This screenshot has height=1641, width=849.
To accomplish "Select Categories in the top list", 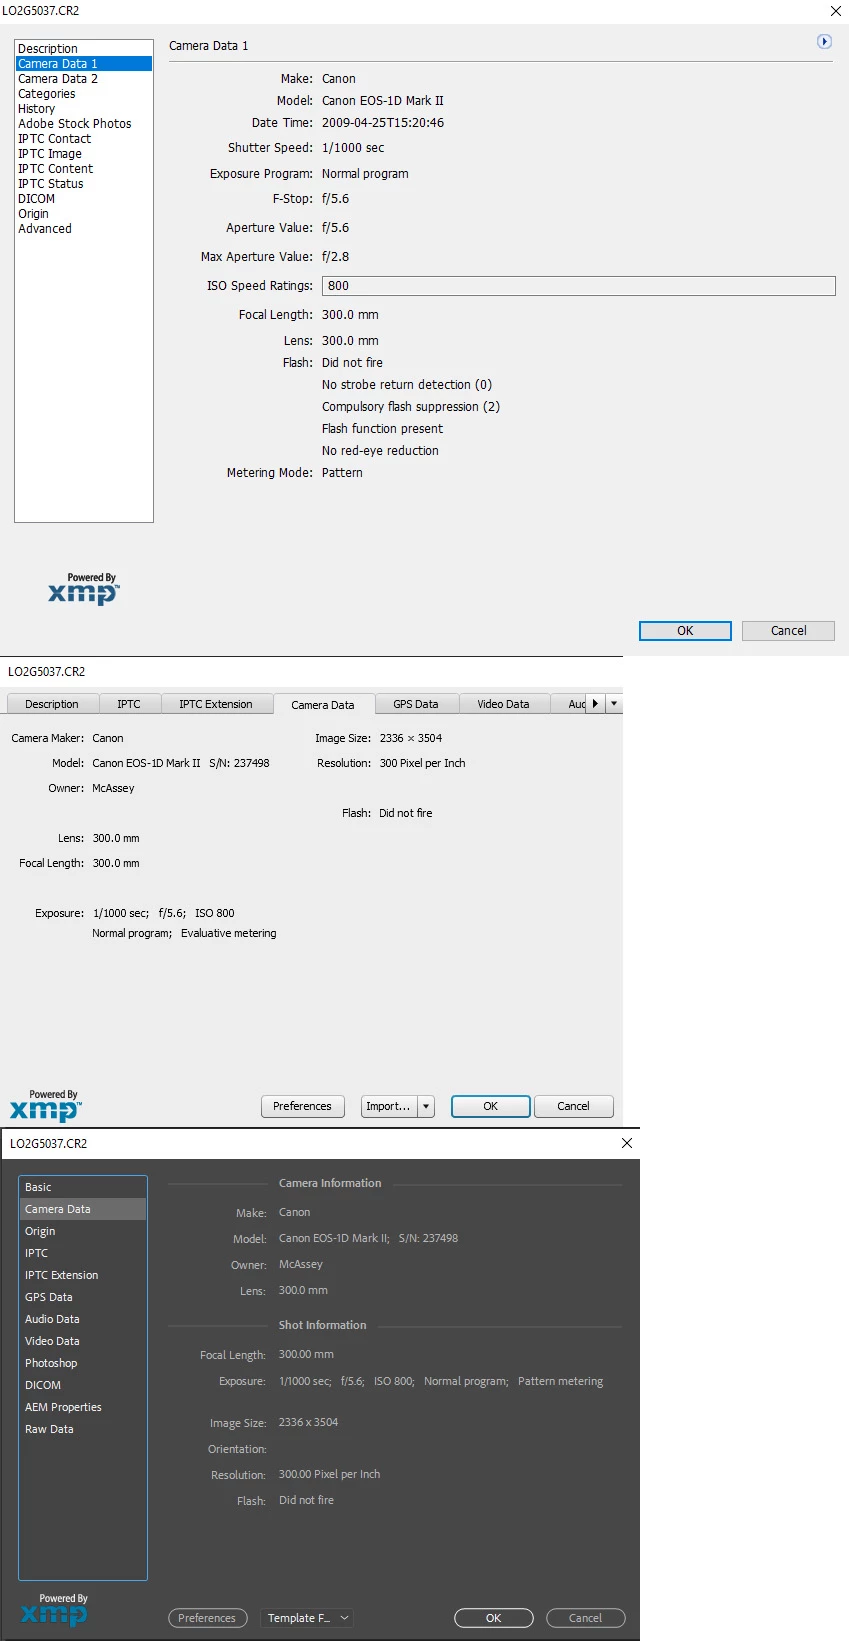I will click(84, 93).
